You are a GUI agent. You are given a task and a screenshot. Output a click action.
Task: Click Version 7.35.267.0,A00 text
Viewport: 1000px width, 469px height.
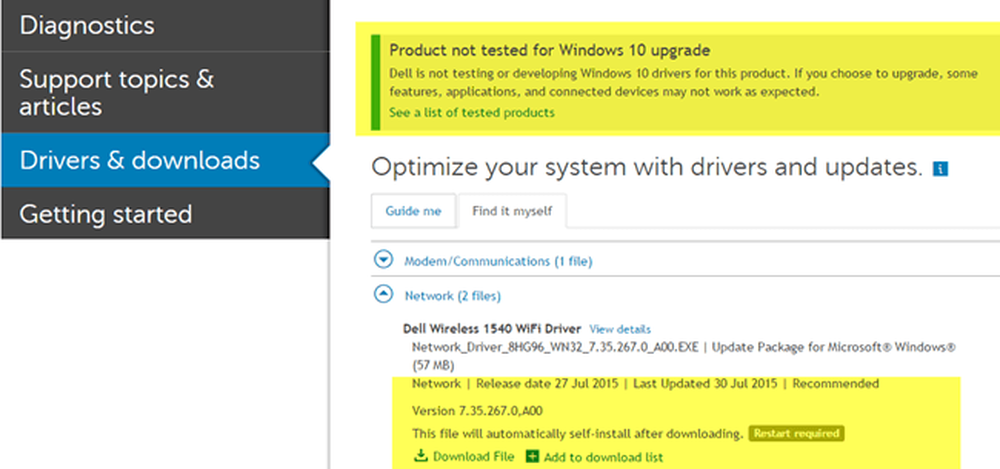pyautogui.click(x=477, y=410)
